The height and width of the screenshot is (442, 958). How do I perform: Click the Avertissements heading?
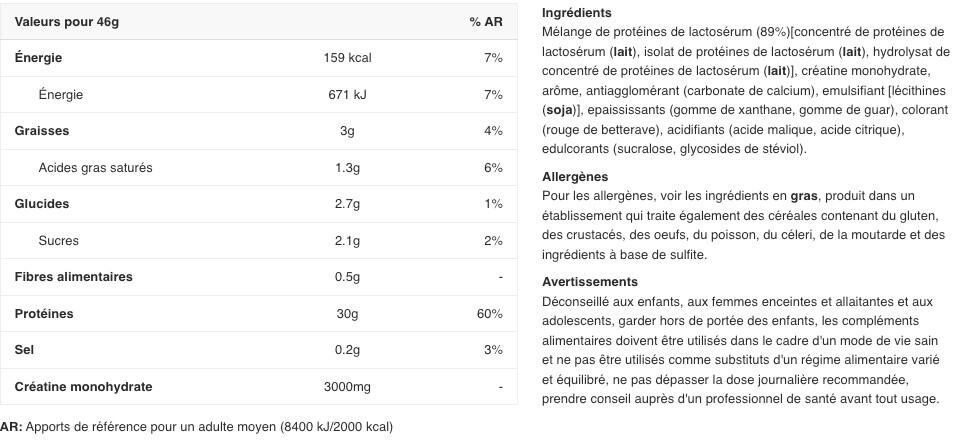coord(590,282)
